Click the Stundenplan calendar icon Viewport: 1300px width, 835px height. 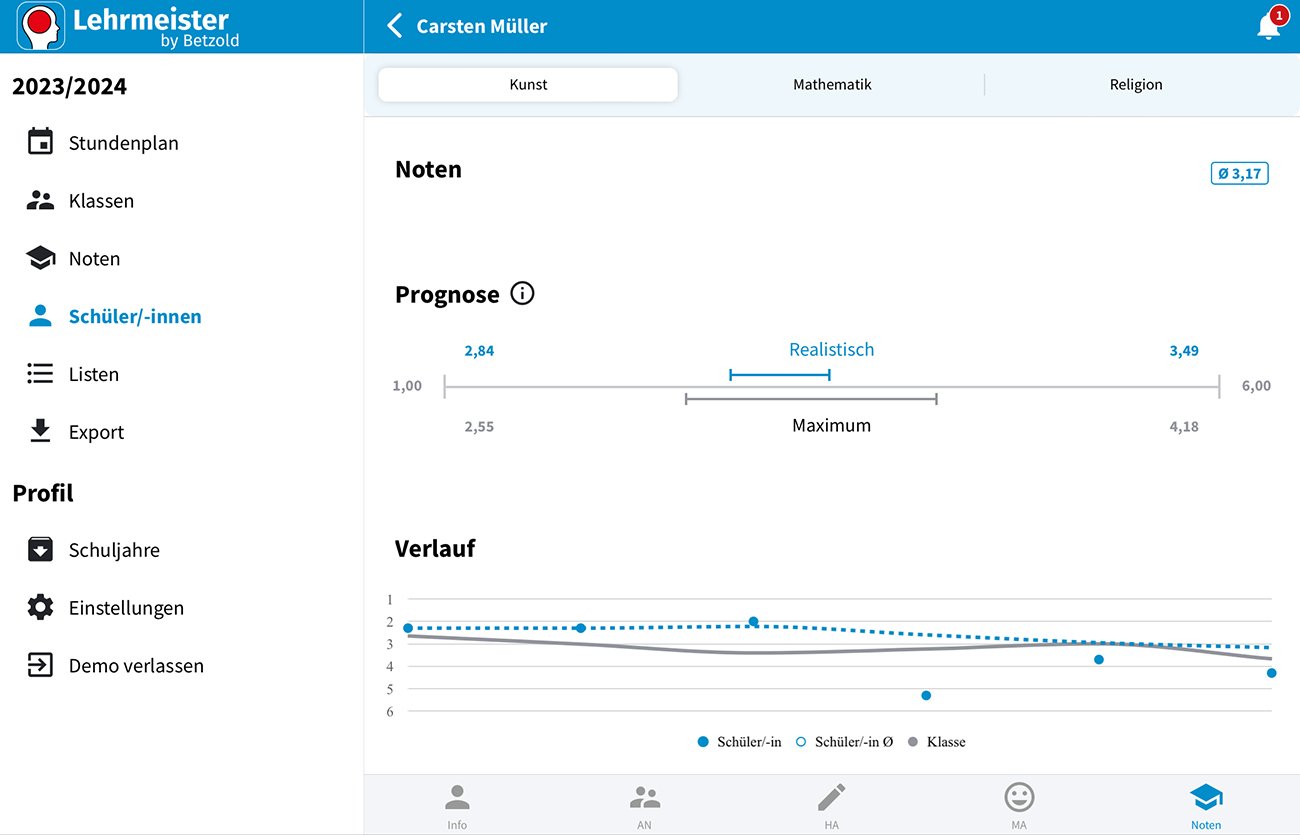pos(40,142)
